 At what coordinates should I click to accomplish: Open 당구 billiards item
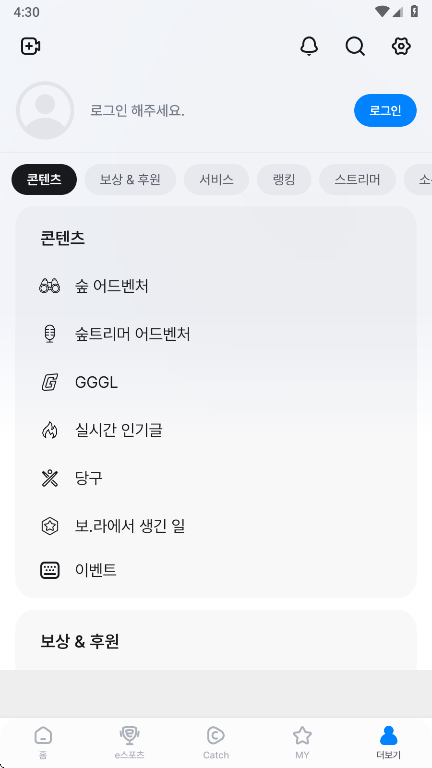point(216,478)
